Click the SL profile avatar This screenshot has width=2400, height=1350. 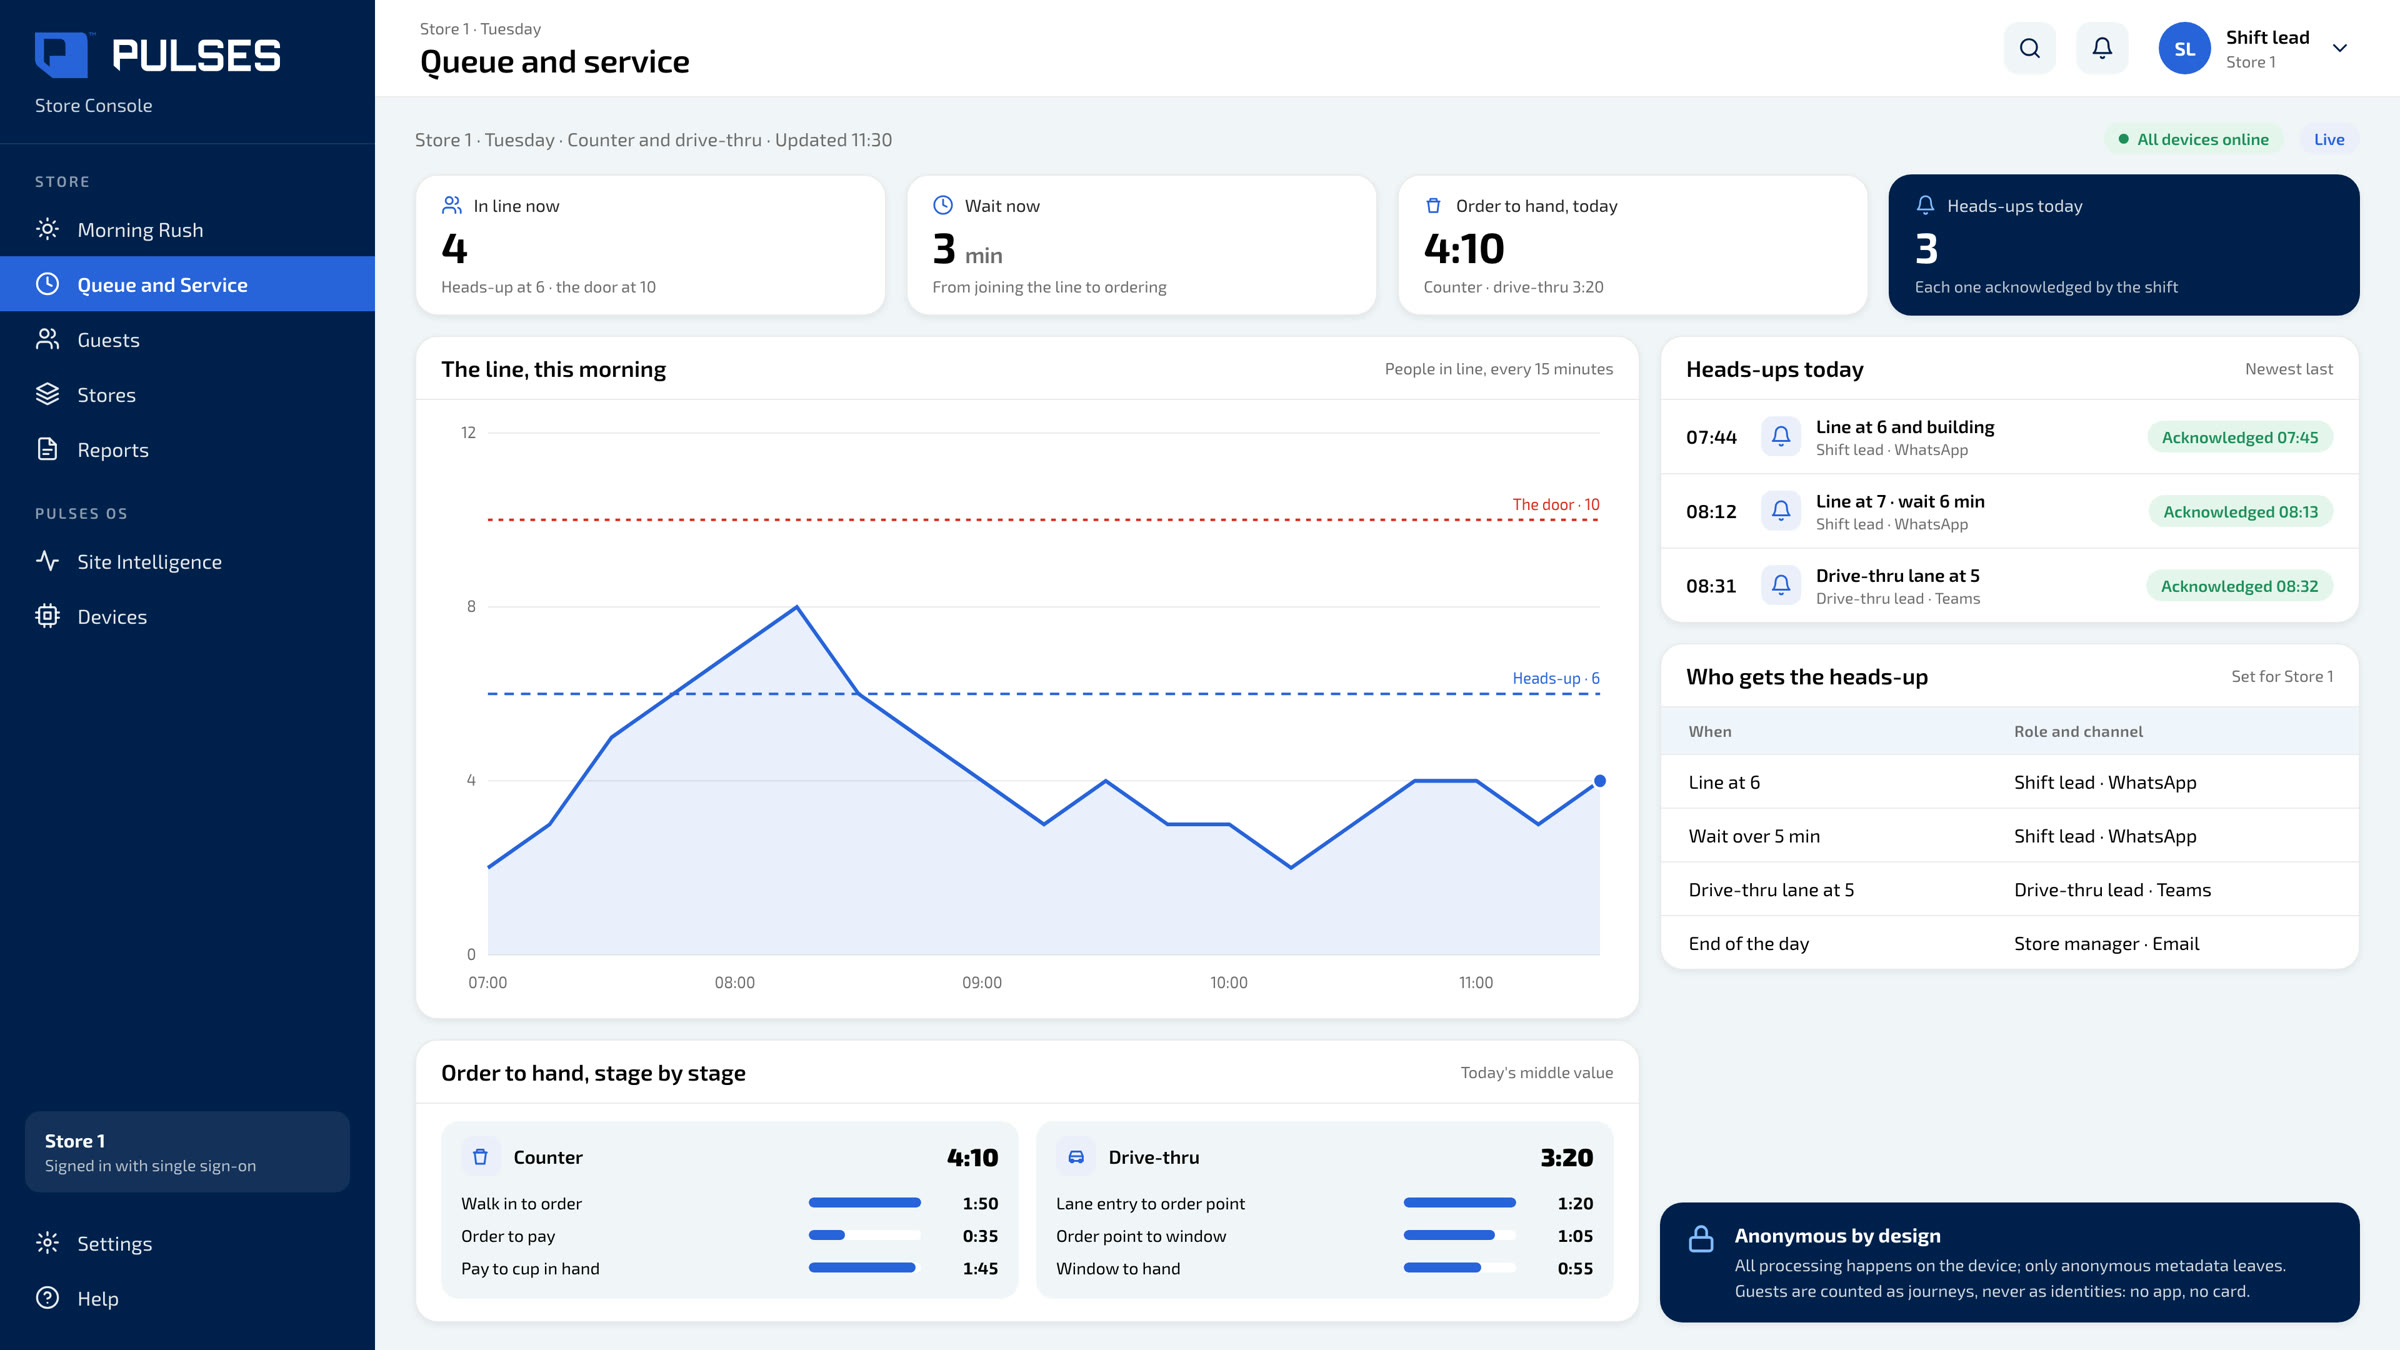(x=2184, y=48)
